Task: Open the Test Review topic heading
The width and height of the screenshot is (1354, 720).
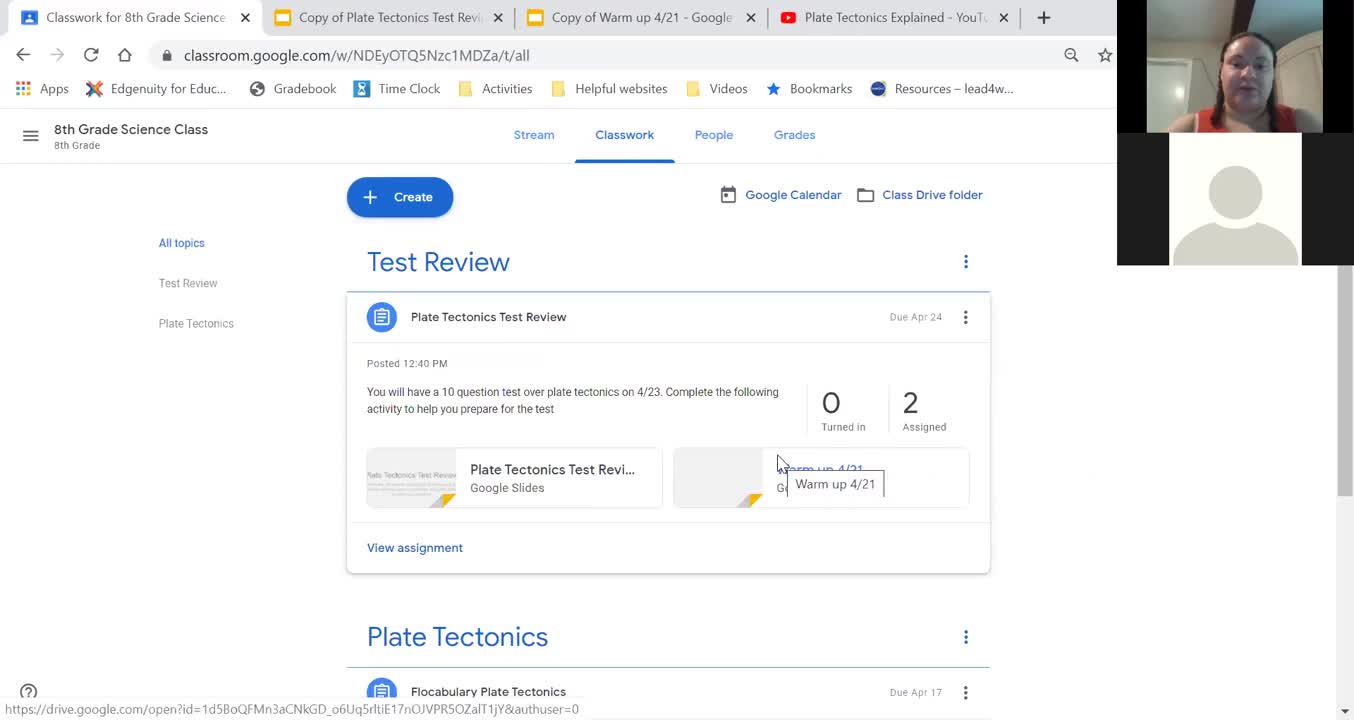Action: [438, 262]
